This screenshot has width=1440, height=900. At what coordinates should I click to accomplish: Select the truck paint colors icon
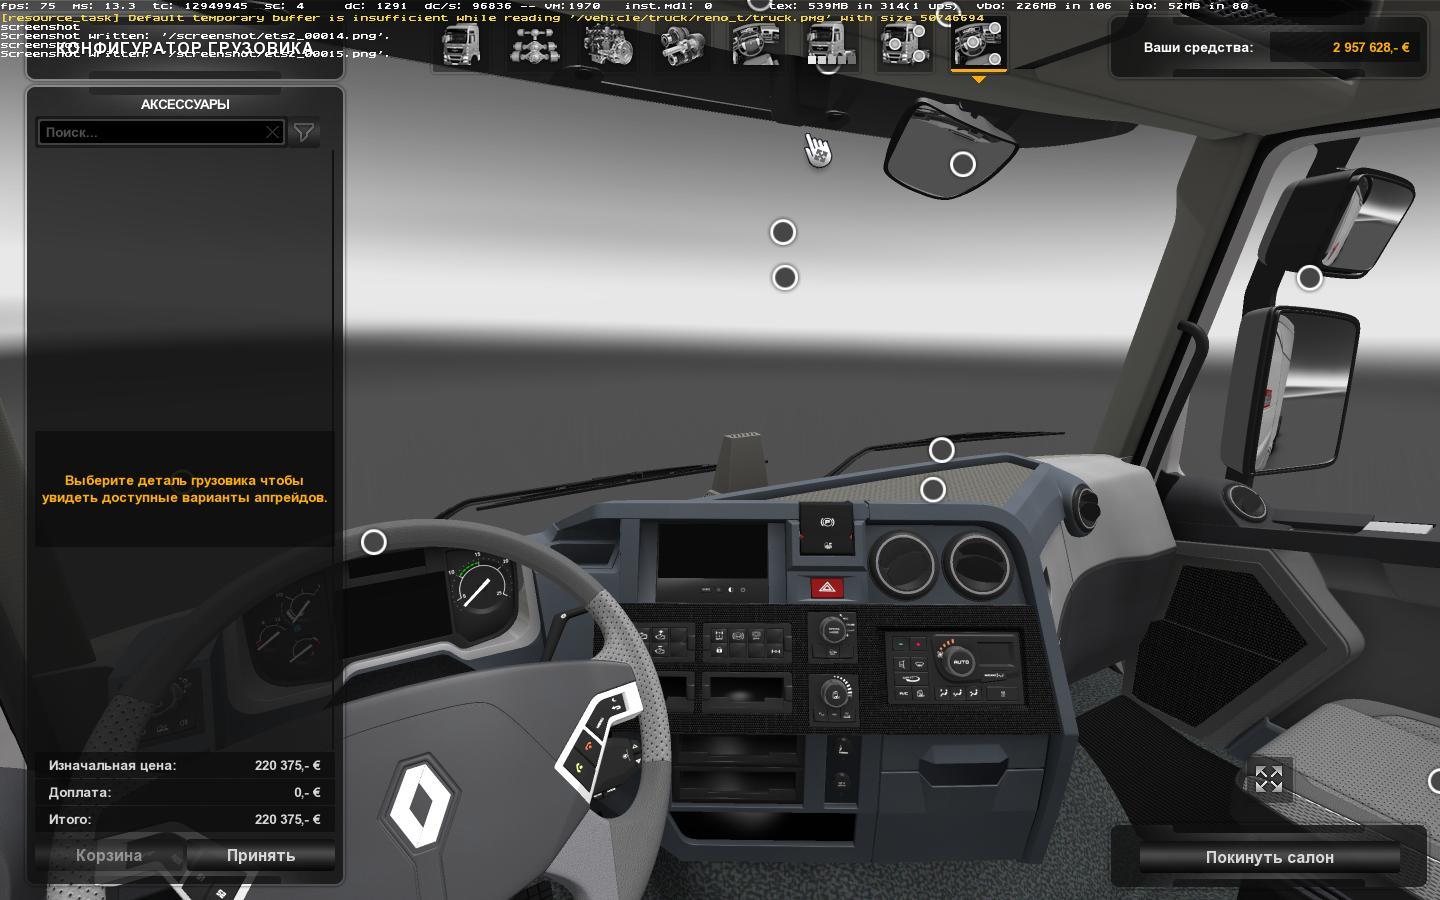click(x=830, y=46)
